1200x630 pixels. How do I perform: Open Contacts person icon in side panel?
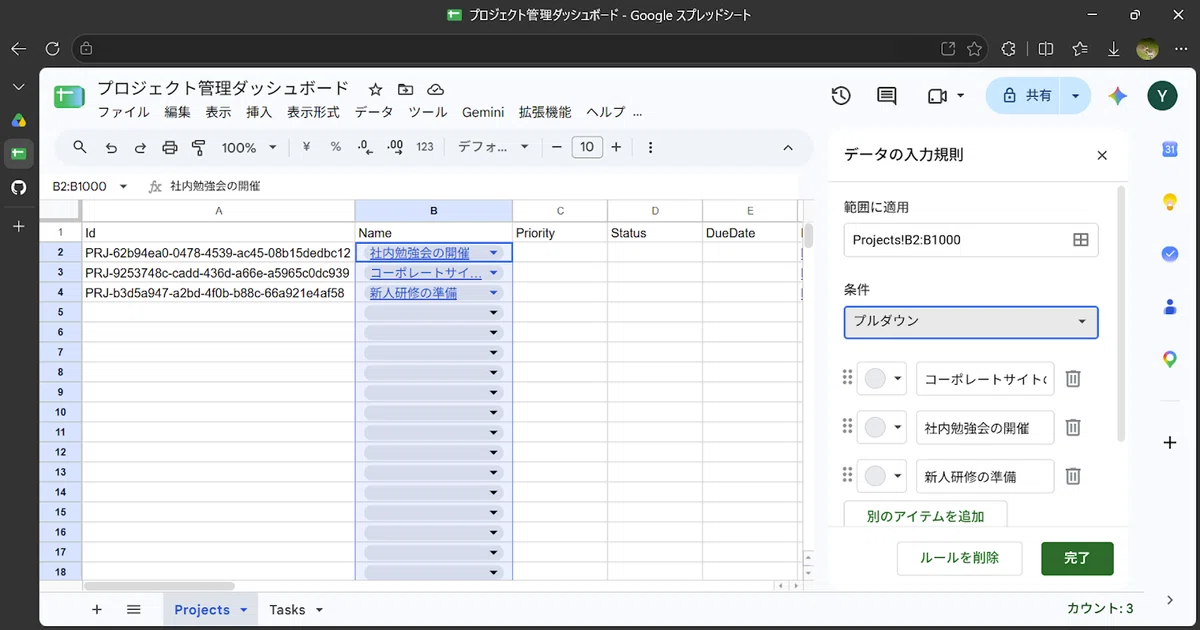[x=1170, y=307]
